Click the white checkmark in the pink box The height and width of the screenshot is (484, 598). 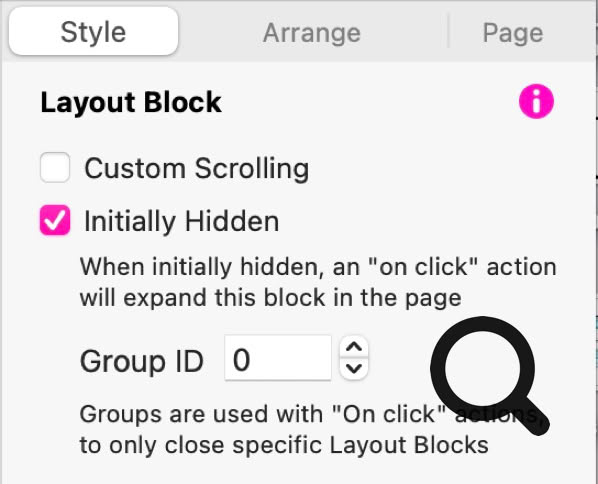point(55,220)
